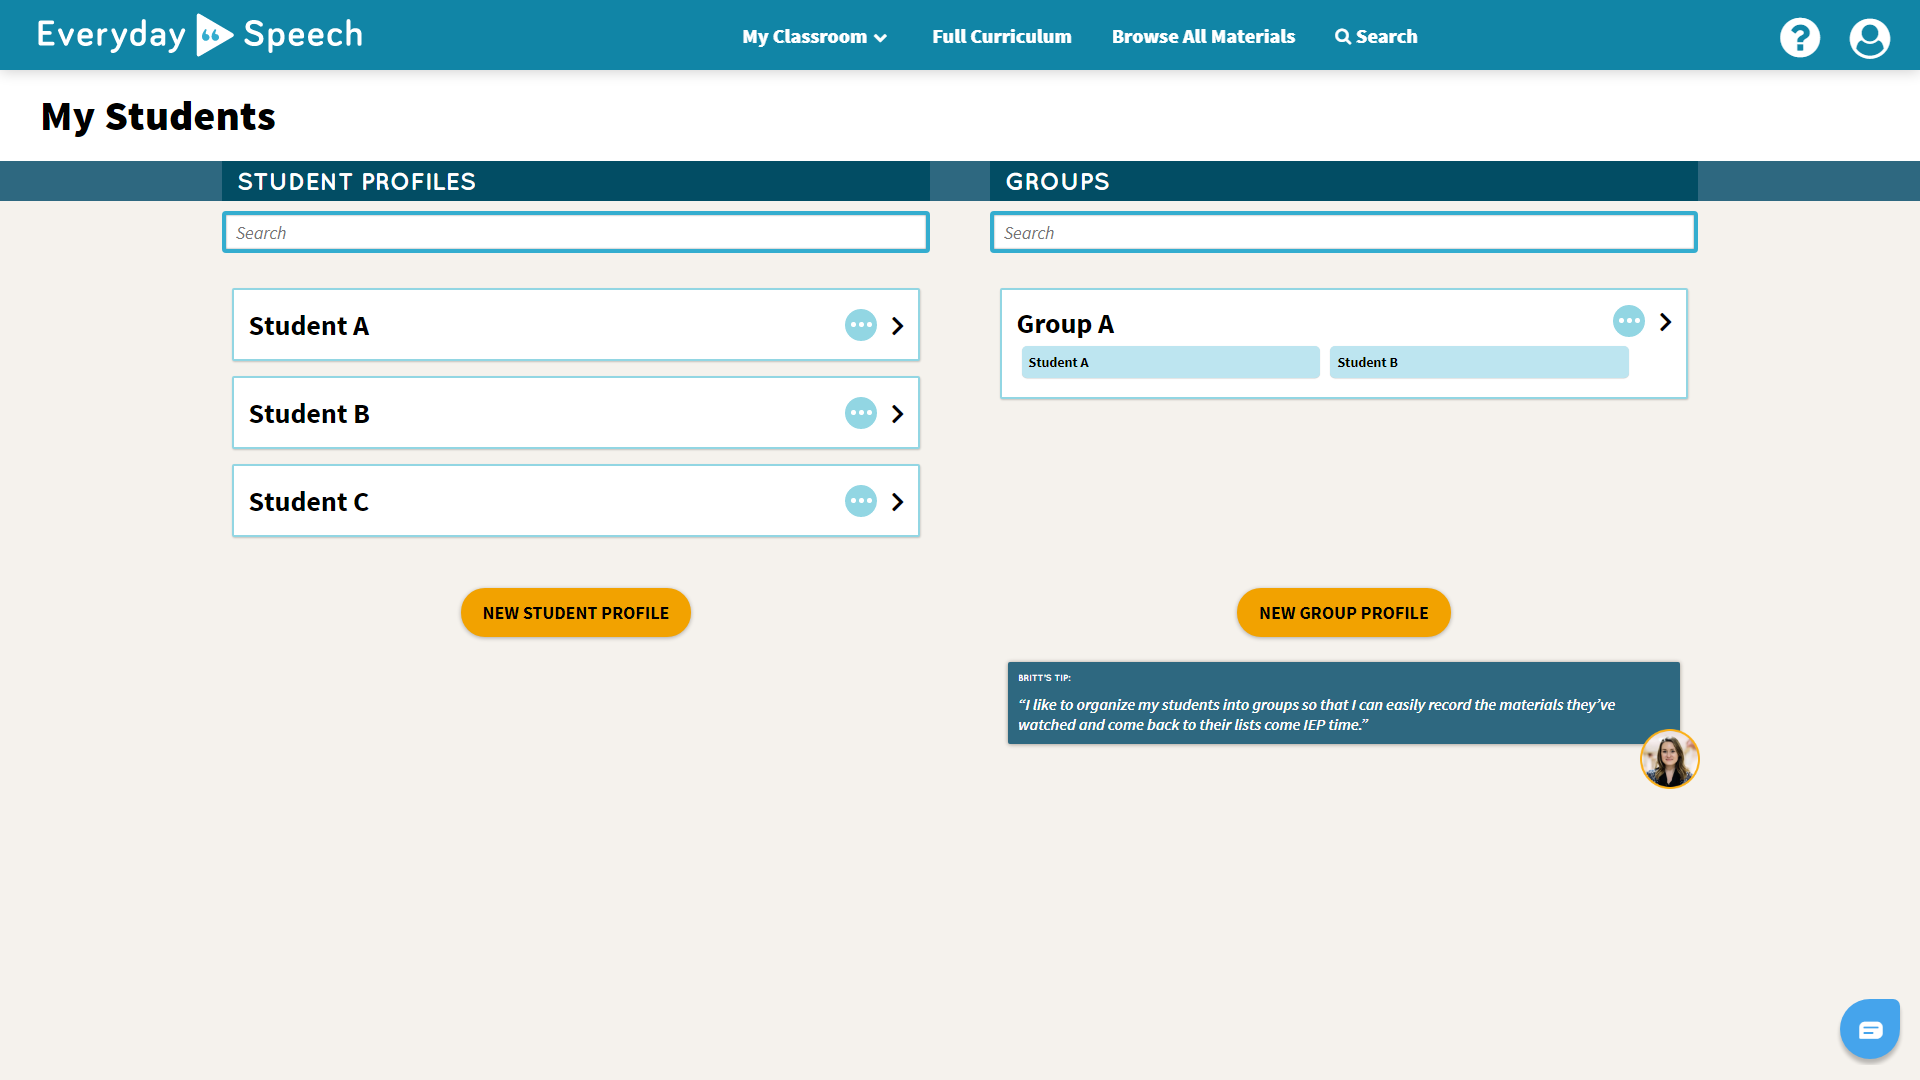Open Student C options ellipsis menu
1920x1080 pixels.
pos(861,501)
